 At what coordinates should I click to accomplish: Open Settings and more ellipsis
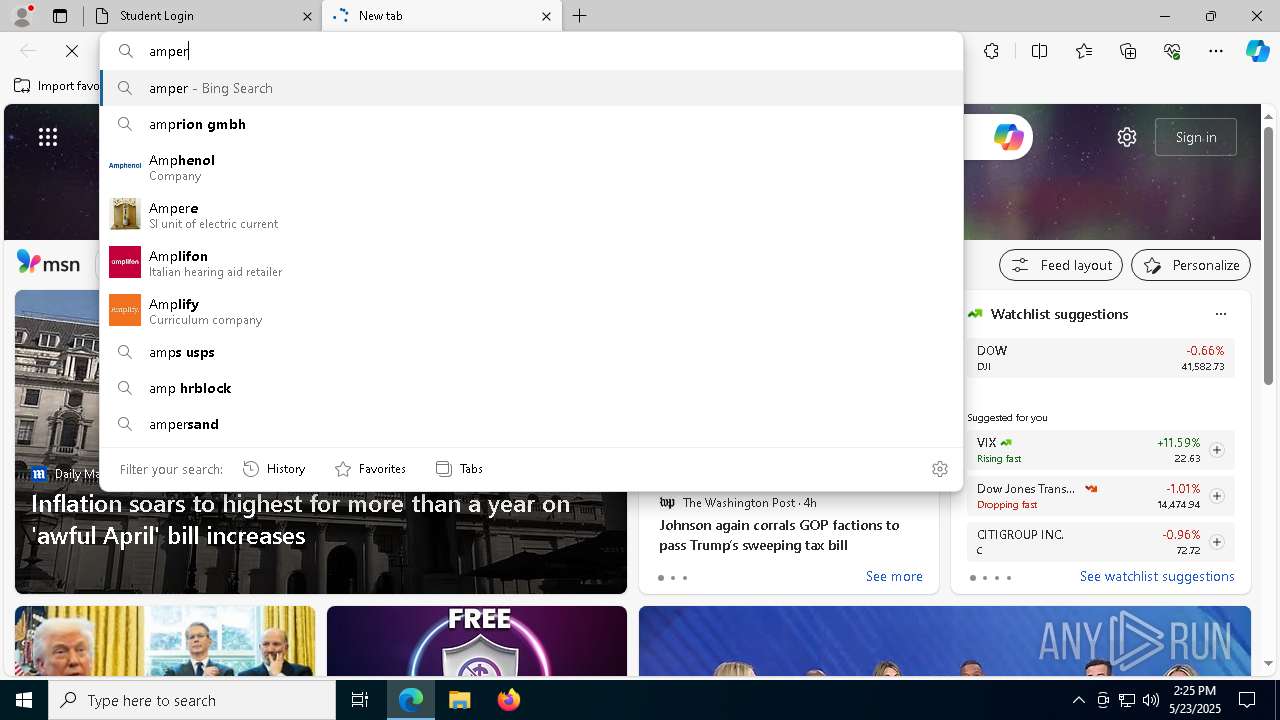(x=1216, y=51)
